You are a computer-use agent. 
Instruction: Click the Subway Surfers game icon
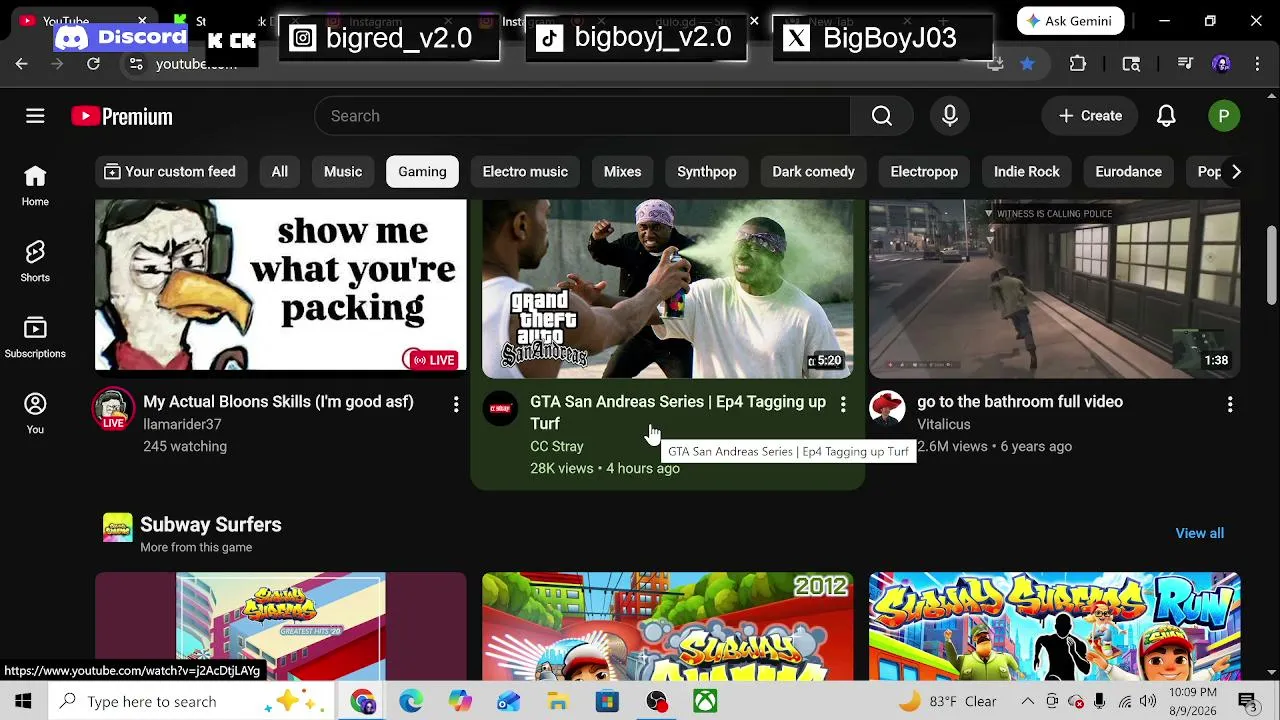[117, 527]
